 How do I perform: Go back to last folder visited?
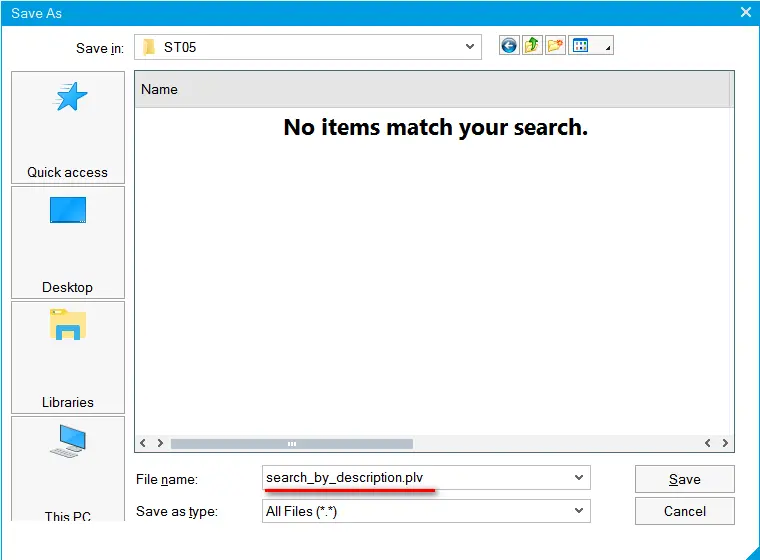pos(509,46)
